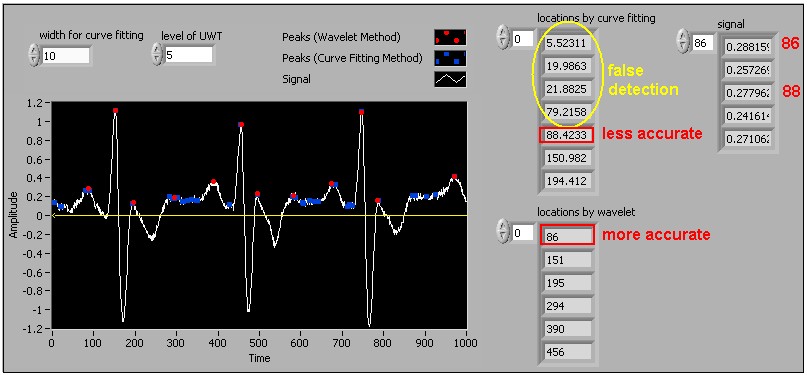Click the width for curve fitting field
Image resolution: width=807 pixels, height=375 pixels.
66,55
